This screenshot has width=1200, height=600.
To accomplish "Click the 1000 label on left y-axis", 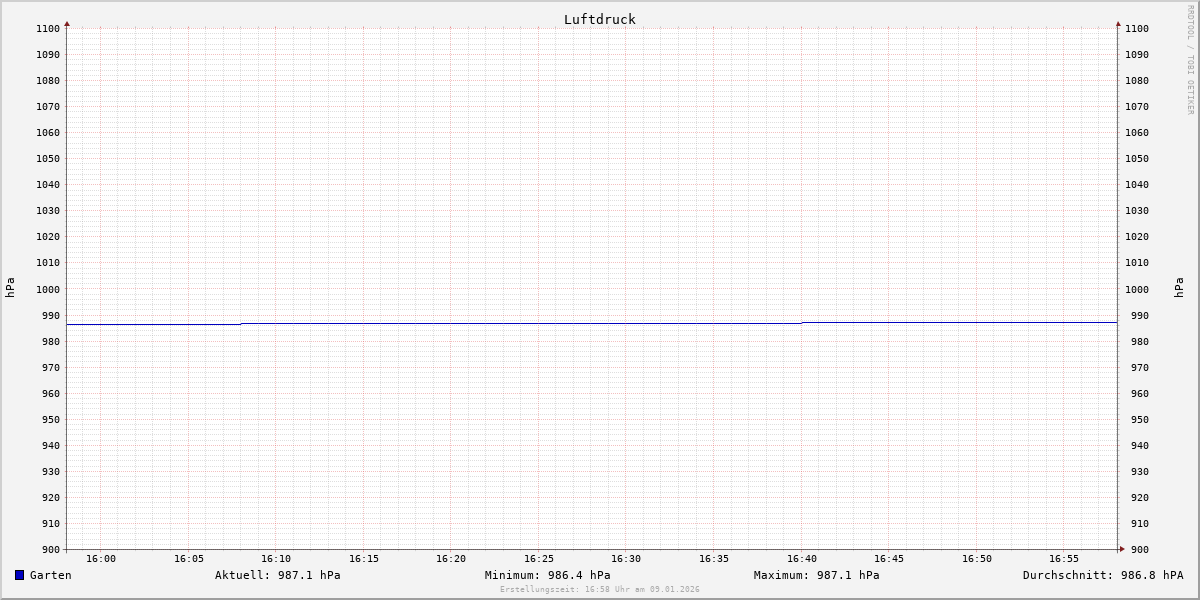I will coord(47,289).
